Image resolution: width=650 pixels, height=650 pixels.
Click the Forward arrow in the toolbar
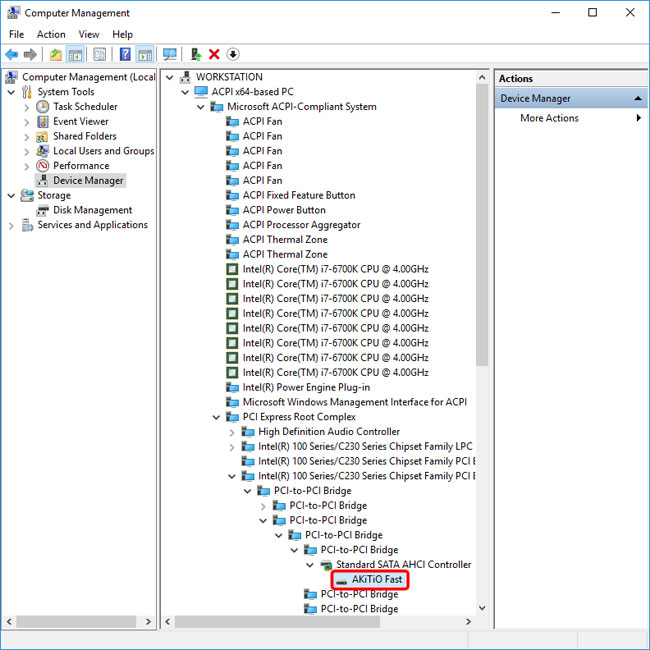tap(30, 54)
